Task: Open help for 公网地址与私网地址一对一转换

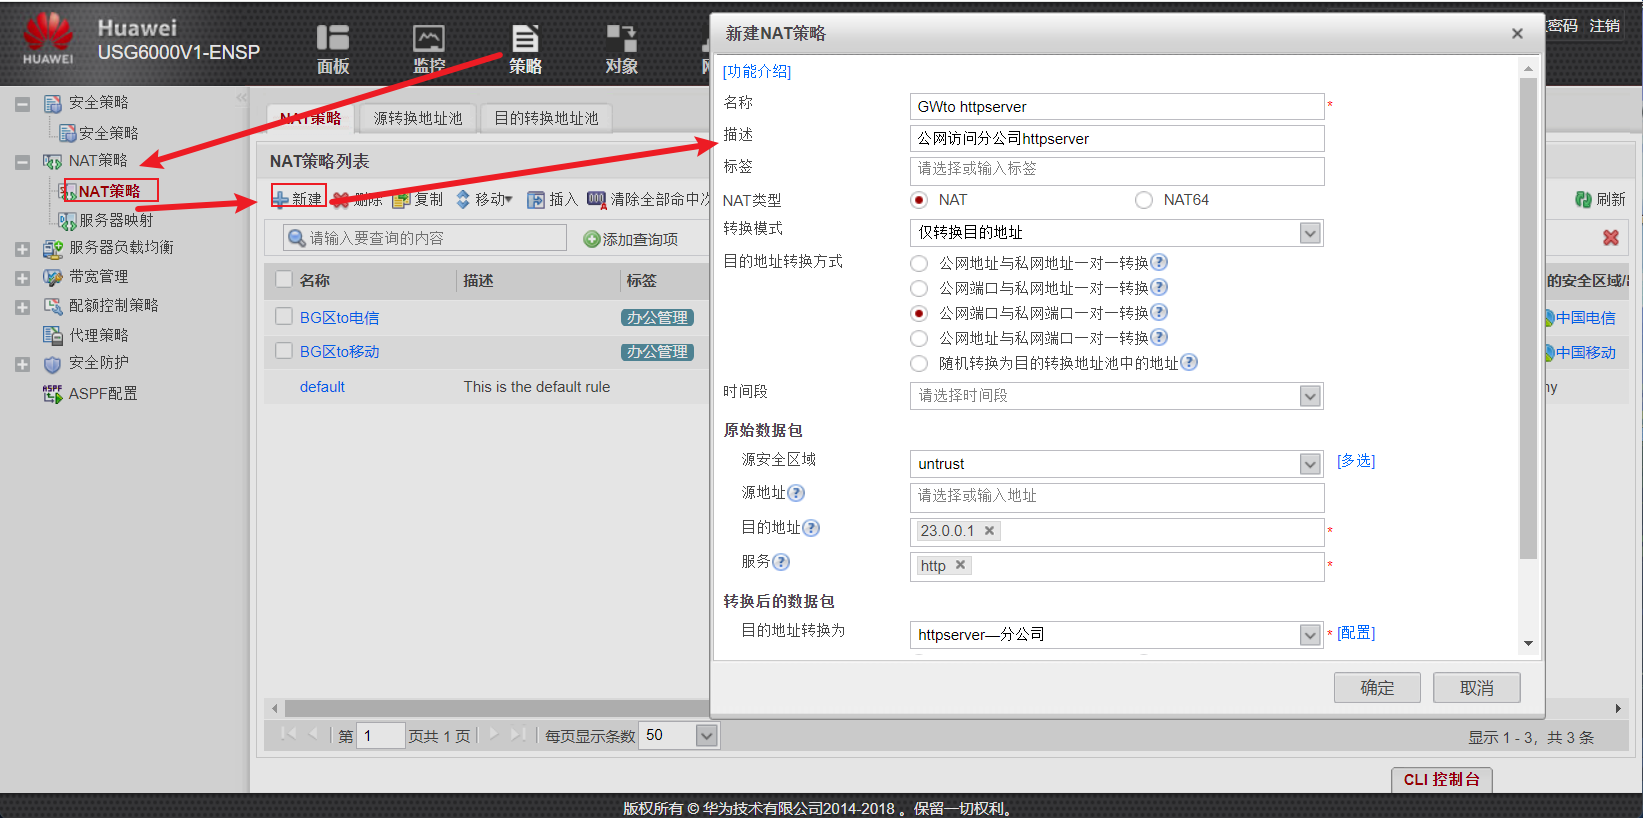Action: [1159, 262]
